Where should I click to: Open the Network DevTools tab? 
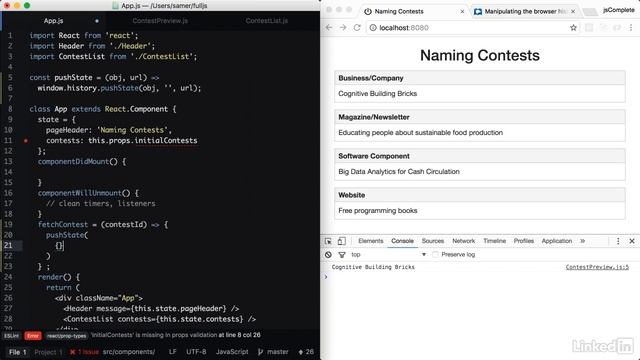(x=464, y=241)
